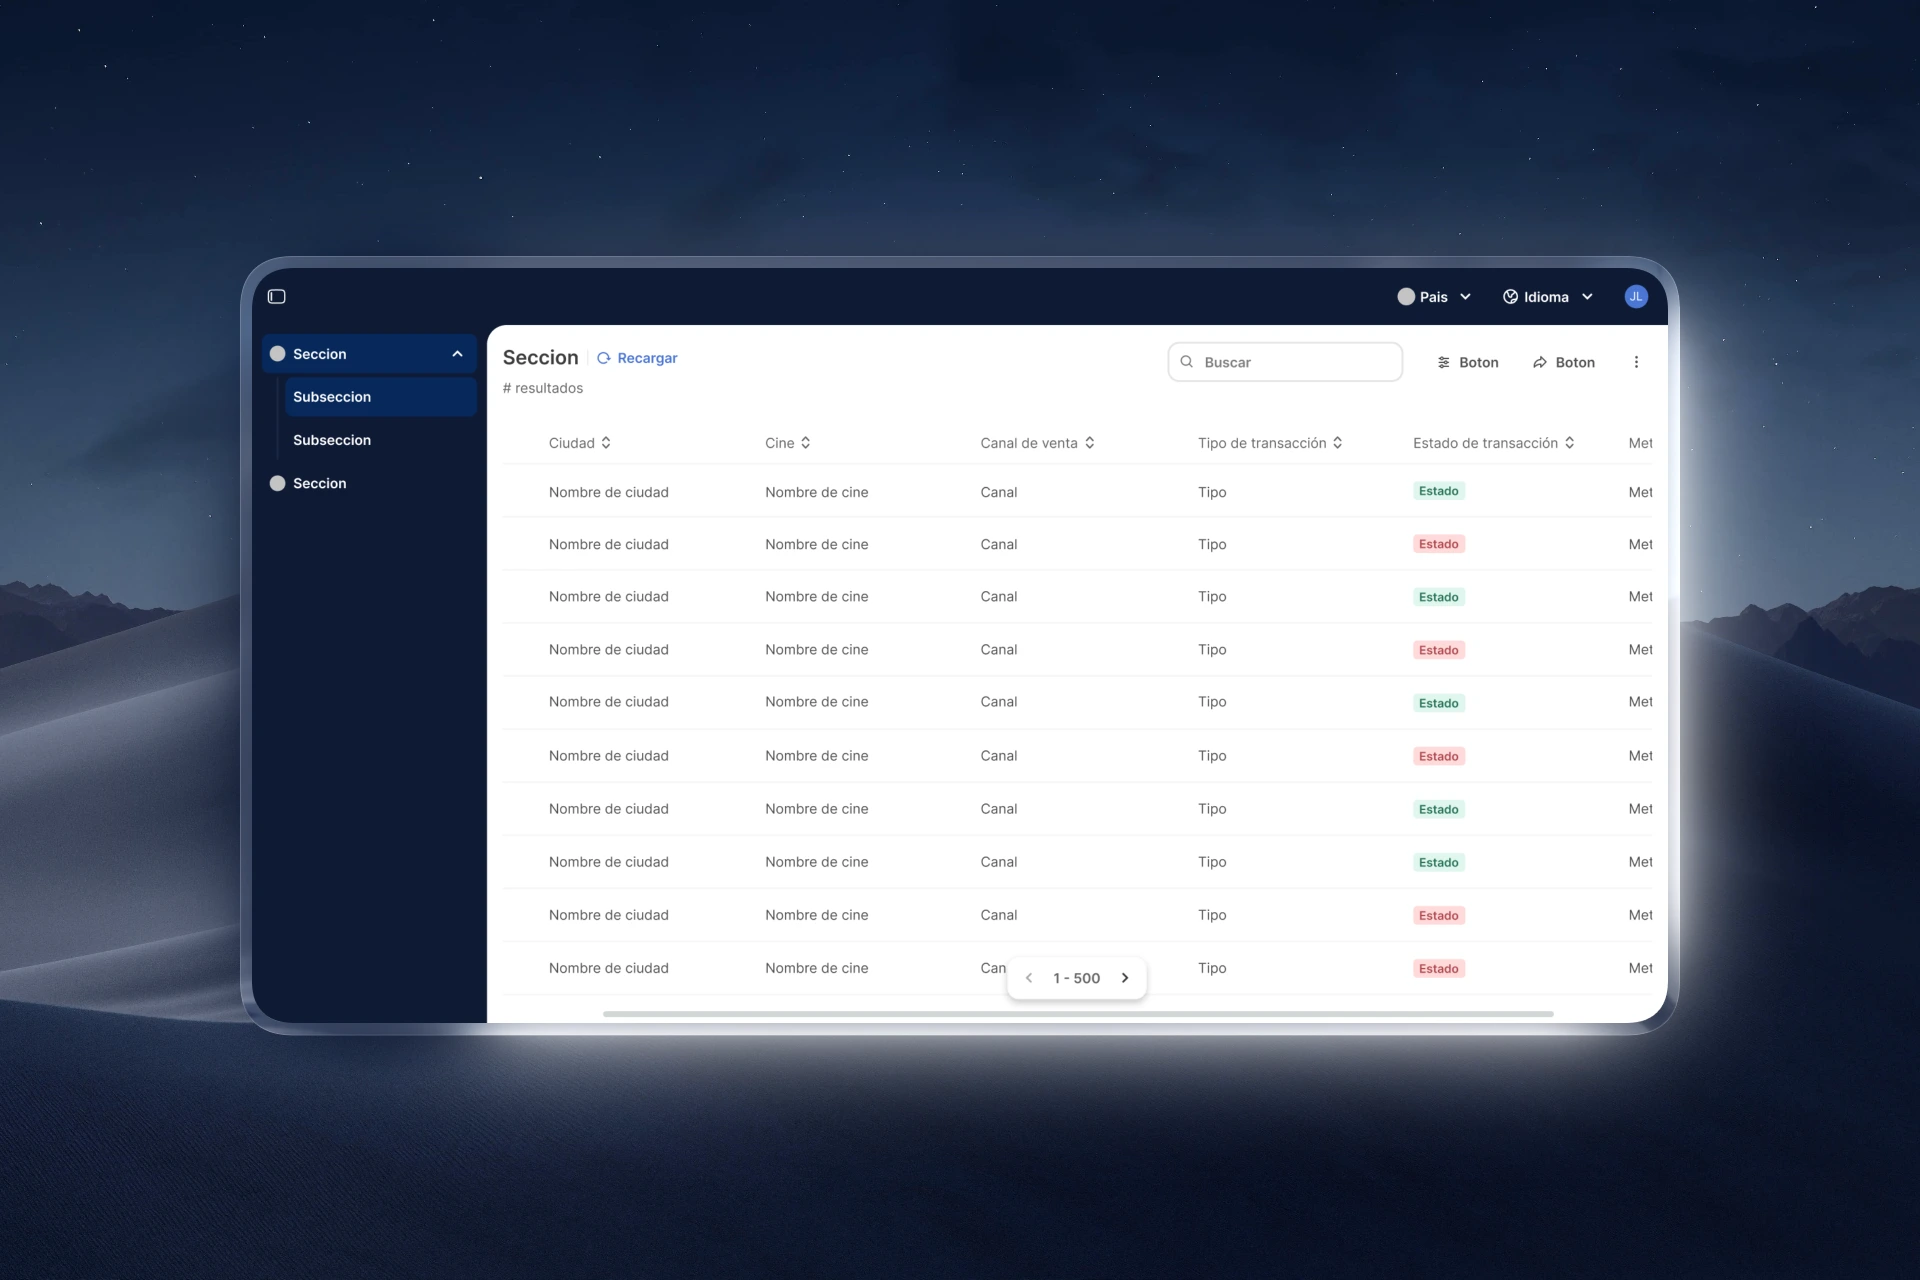Sort by Cine column arrows
The width and height of the screenshot is (1920, 1280).
click(805, 443)
